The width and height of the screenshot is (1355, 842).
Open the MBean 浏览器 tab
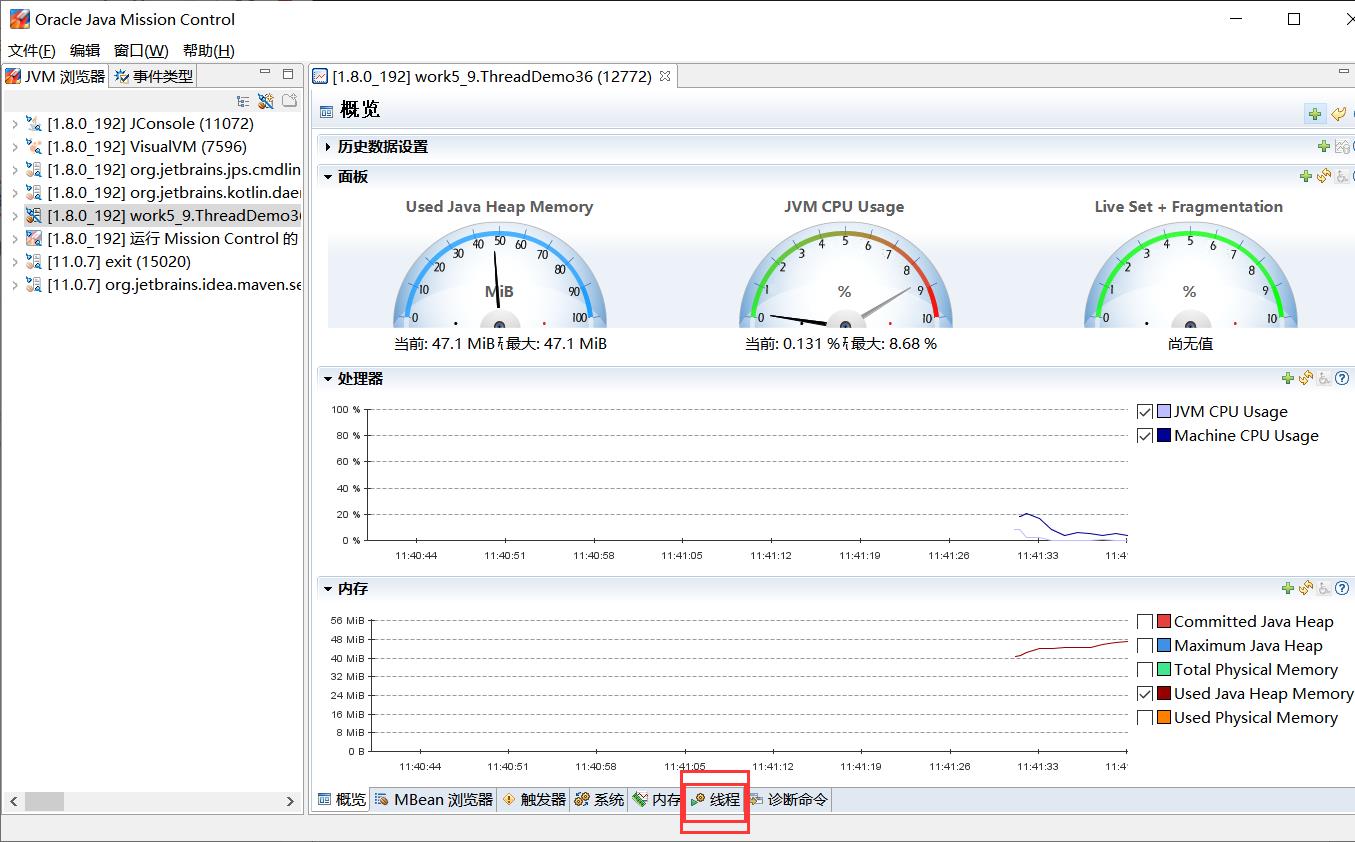pyautogui.click(x=434, y=800)
